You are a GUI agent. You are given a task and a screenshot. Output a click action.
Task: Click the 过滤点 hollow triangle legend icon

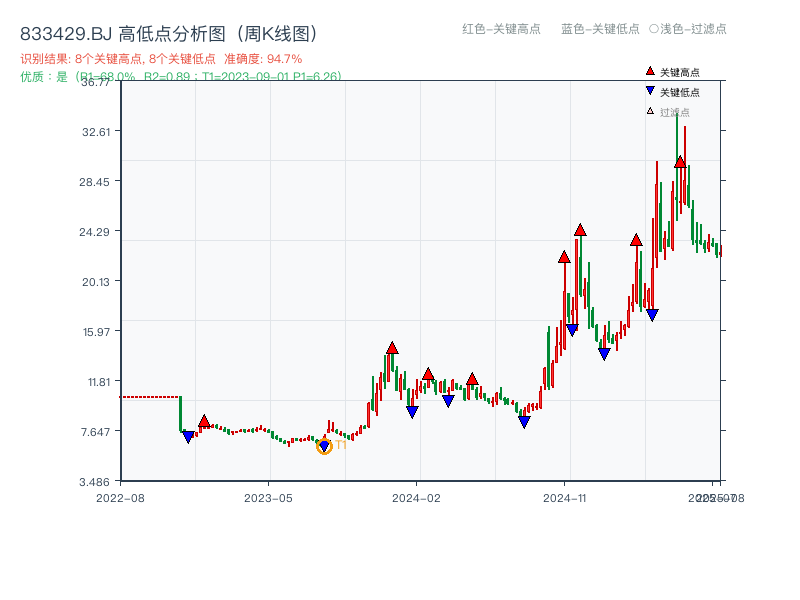point(648,112)
